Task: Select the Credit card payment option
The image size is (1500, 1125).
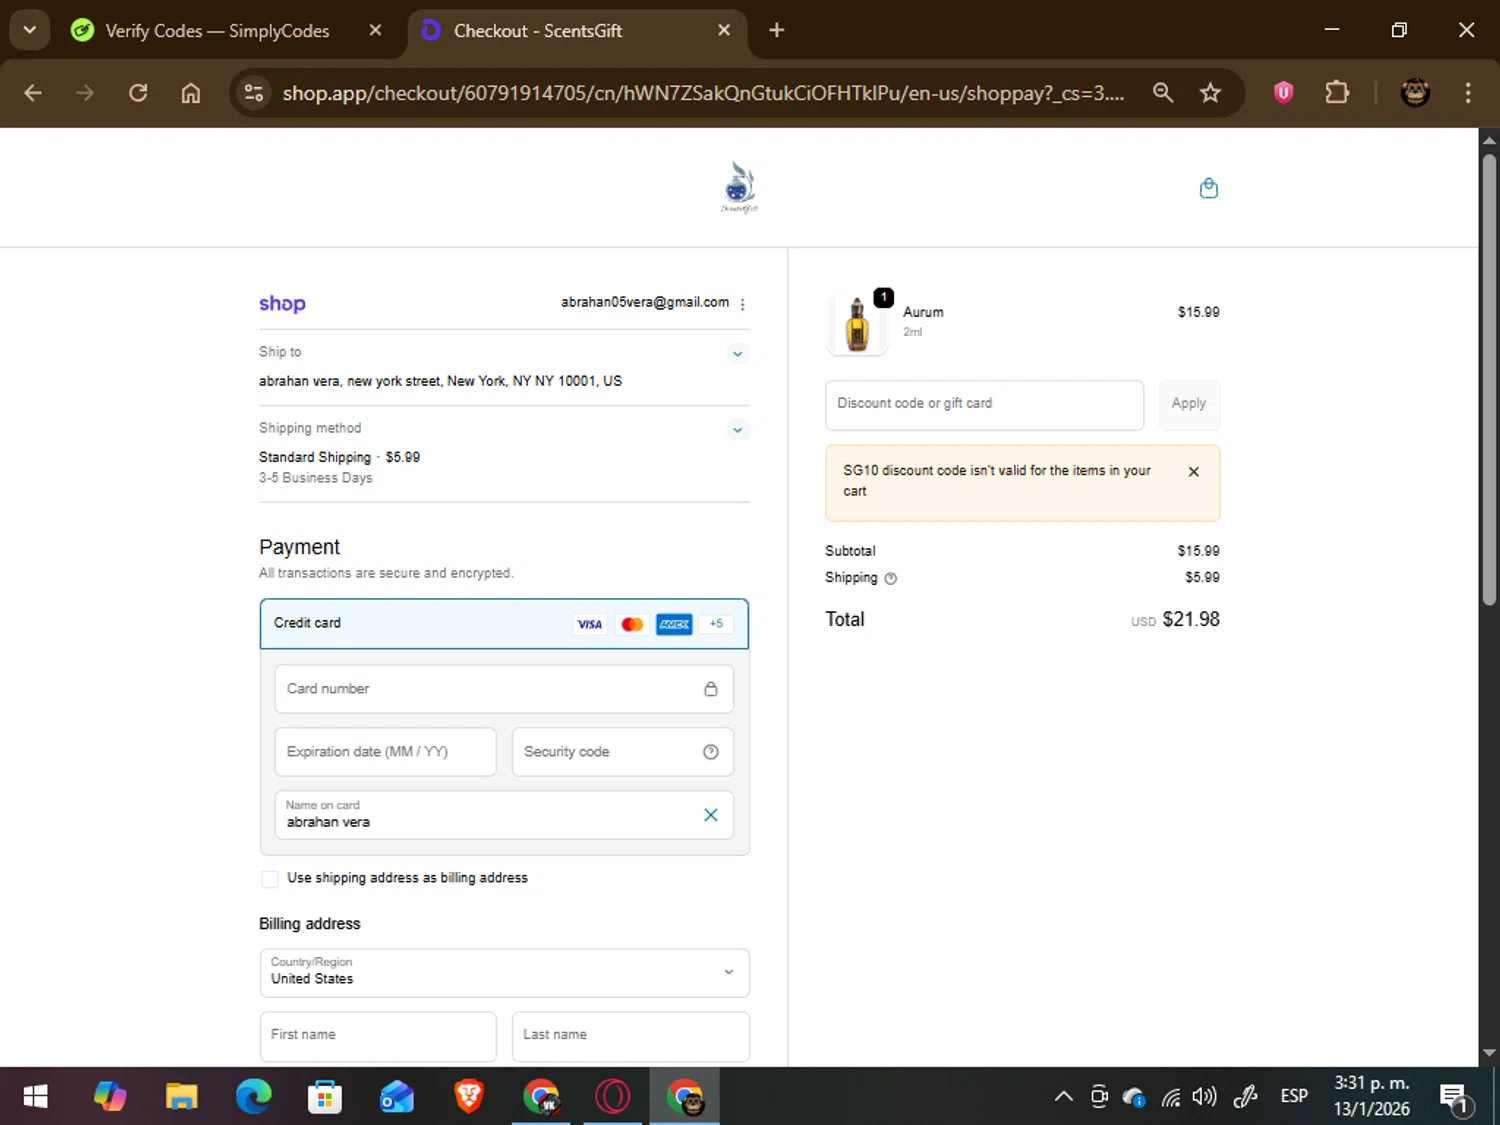Action: point(504,623)
